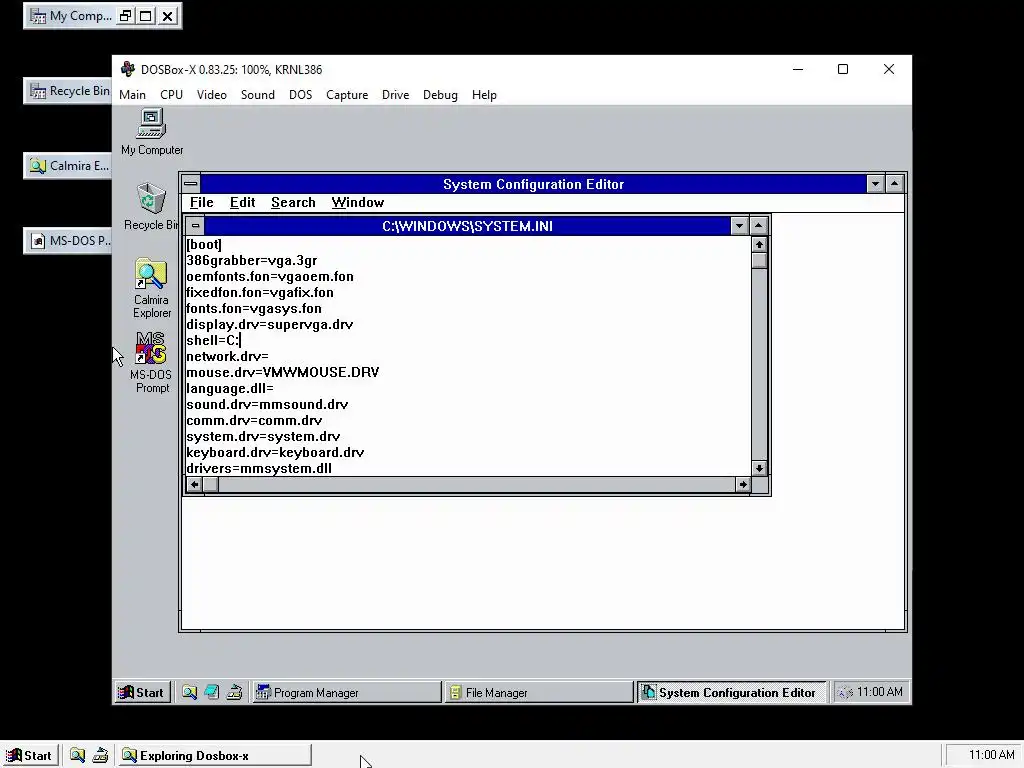The width and height of the screenshot is (1024, 768).
Task: Click the display.drv=supervga.drv line
Action: [270, 325]
